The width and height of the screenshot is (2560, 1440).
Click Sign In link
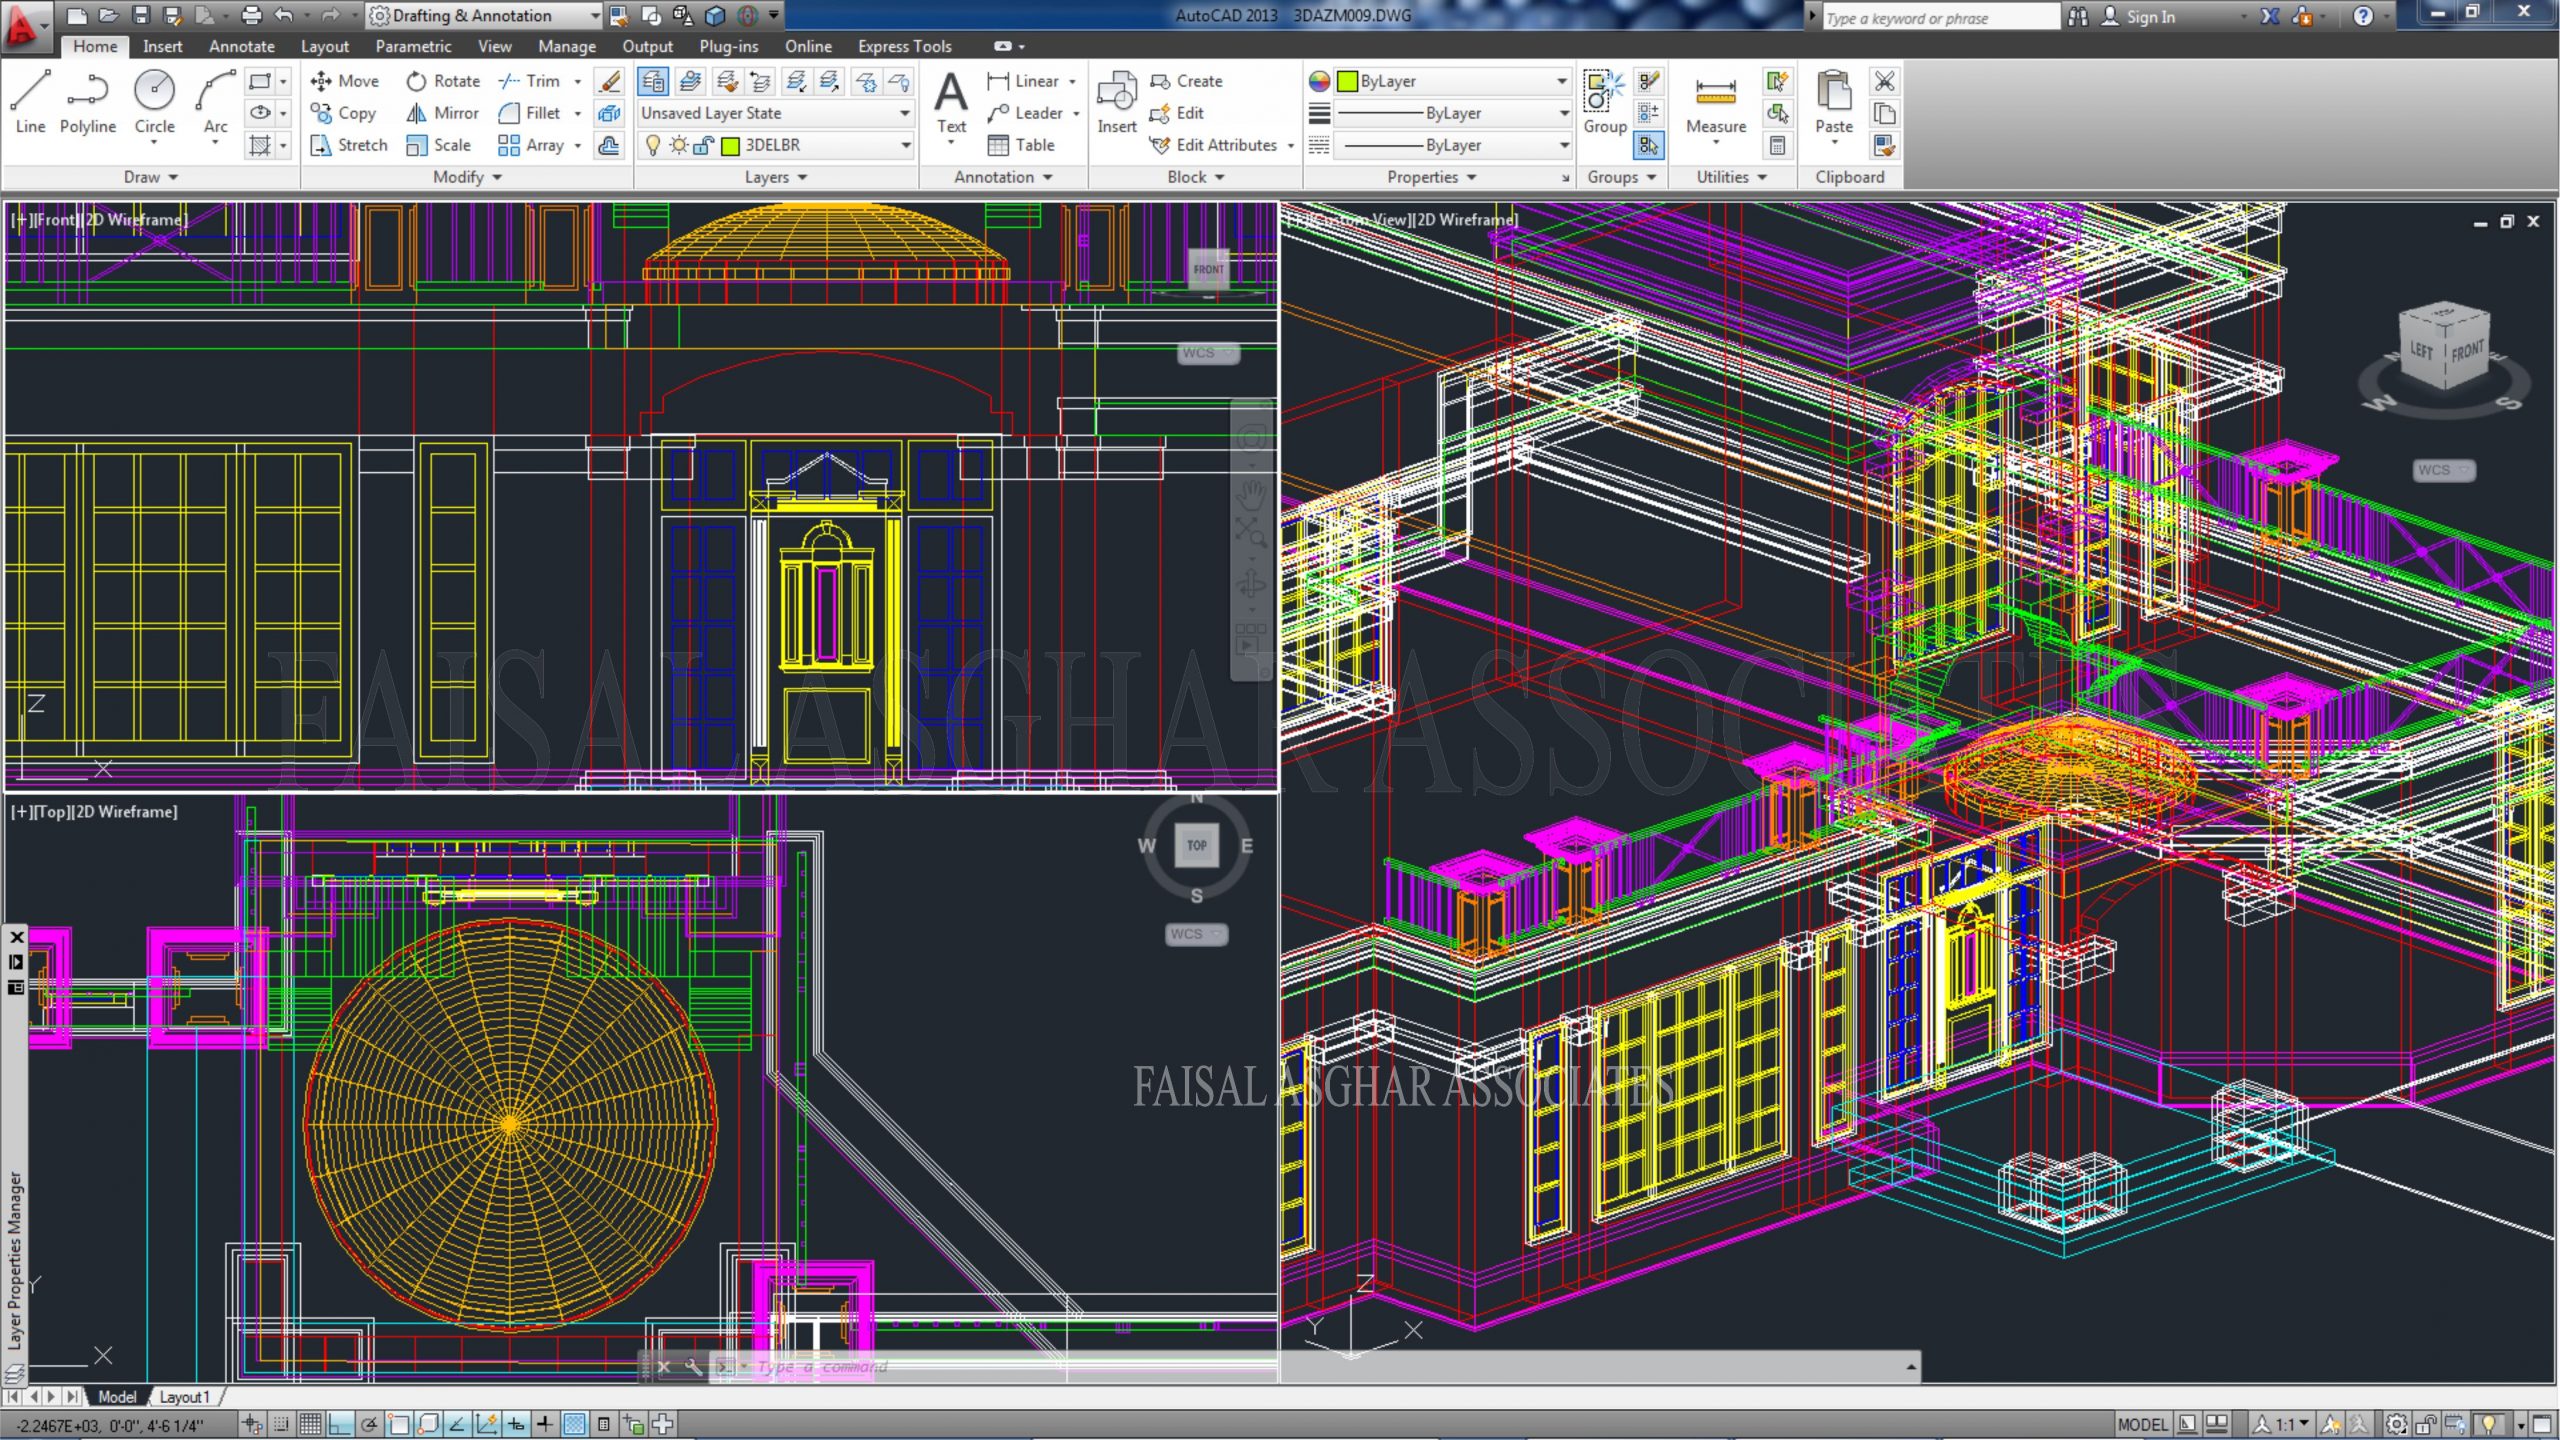point(2150,16)
